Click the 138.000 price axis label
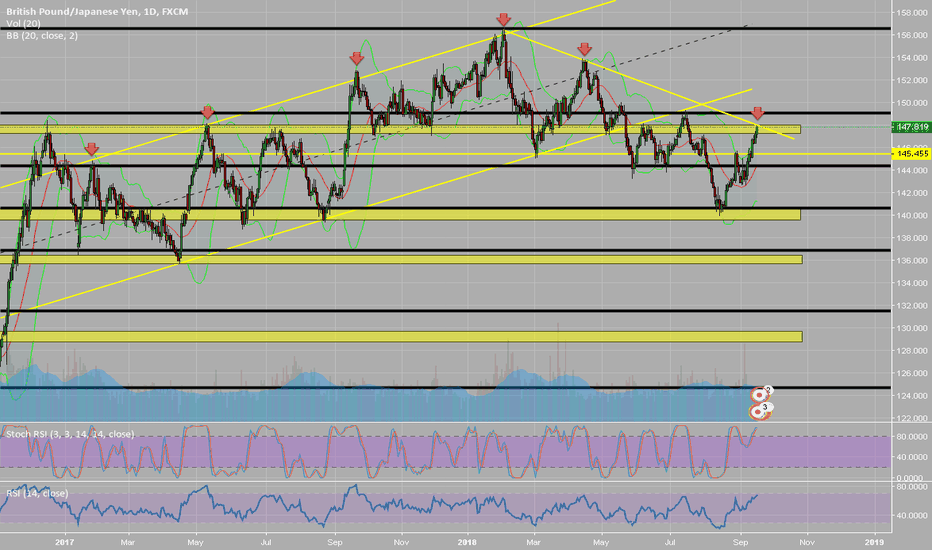The width and height of the screenshot is (932, 550). (x=912, y=238)
